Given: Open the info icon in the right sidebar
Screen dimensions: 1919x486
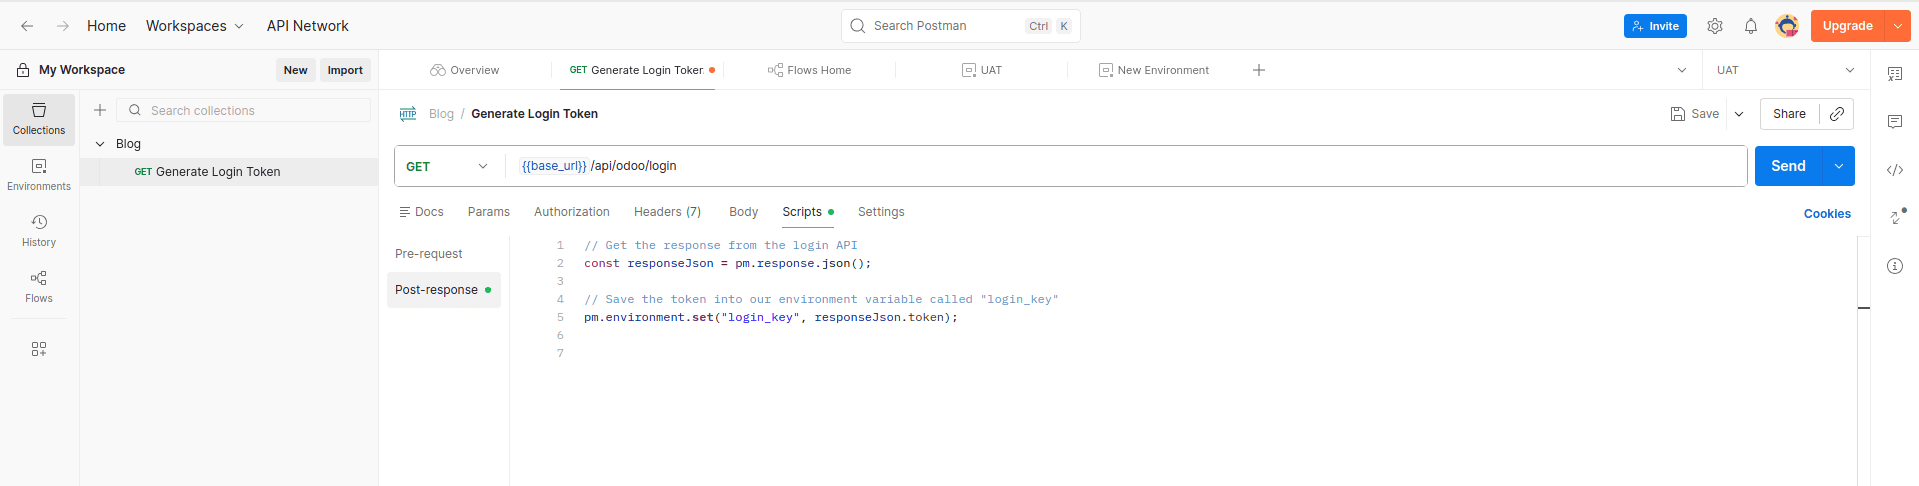Looking at the screenshot, I should coord(1895,266).
